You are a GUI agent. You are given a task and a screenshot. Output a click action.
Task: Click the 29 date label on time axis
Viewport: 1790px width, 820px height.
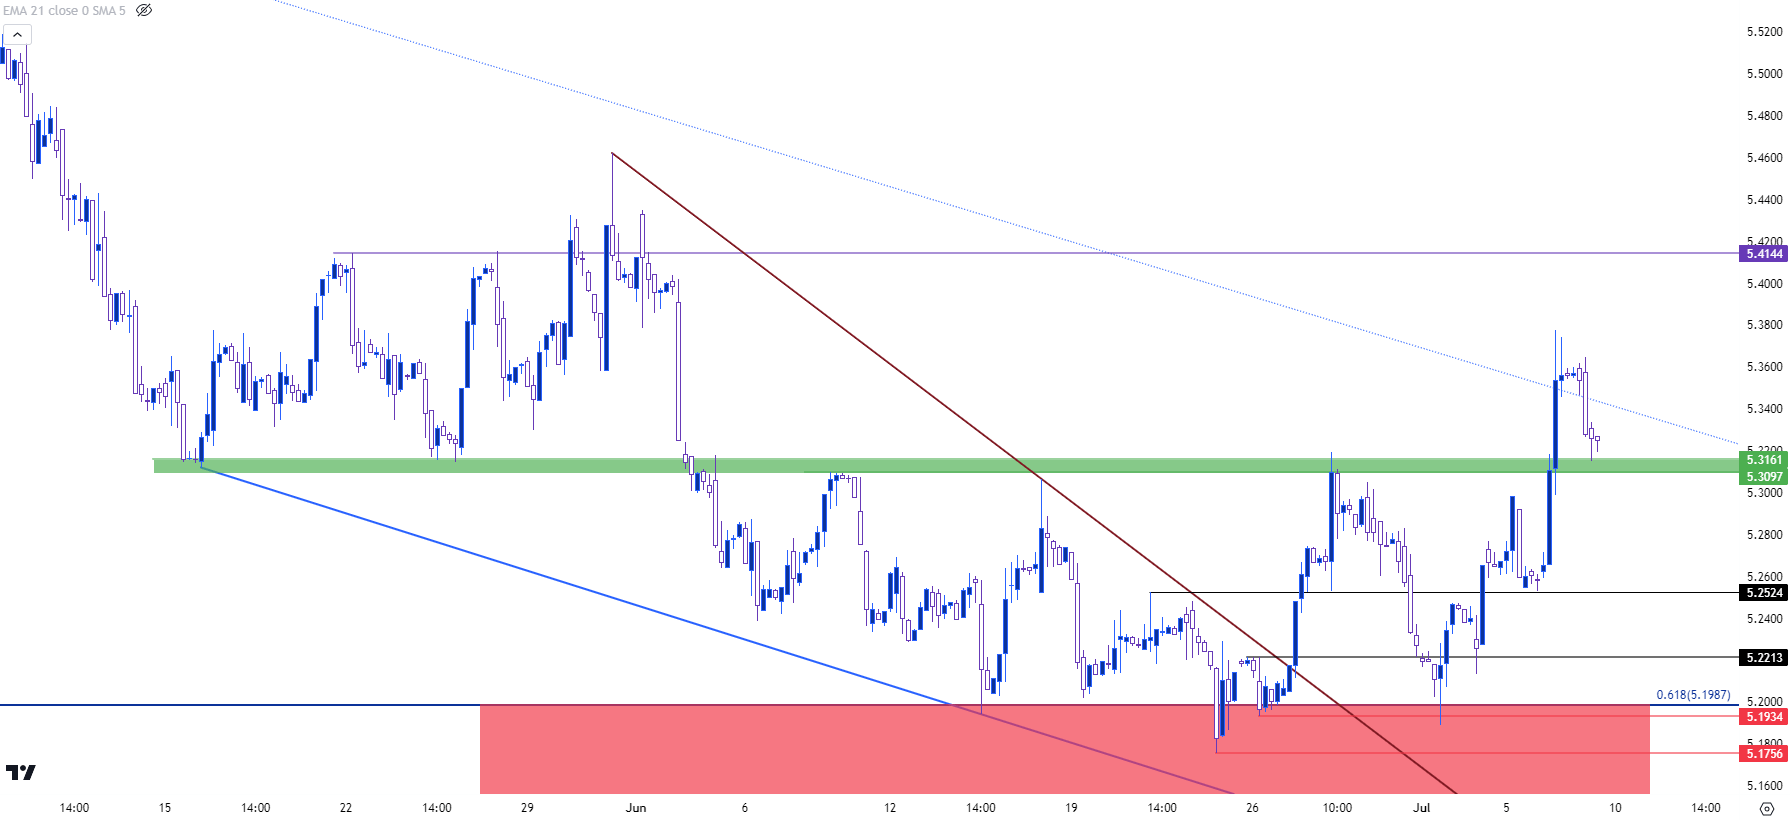[x=527, y=808]
